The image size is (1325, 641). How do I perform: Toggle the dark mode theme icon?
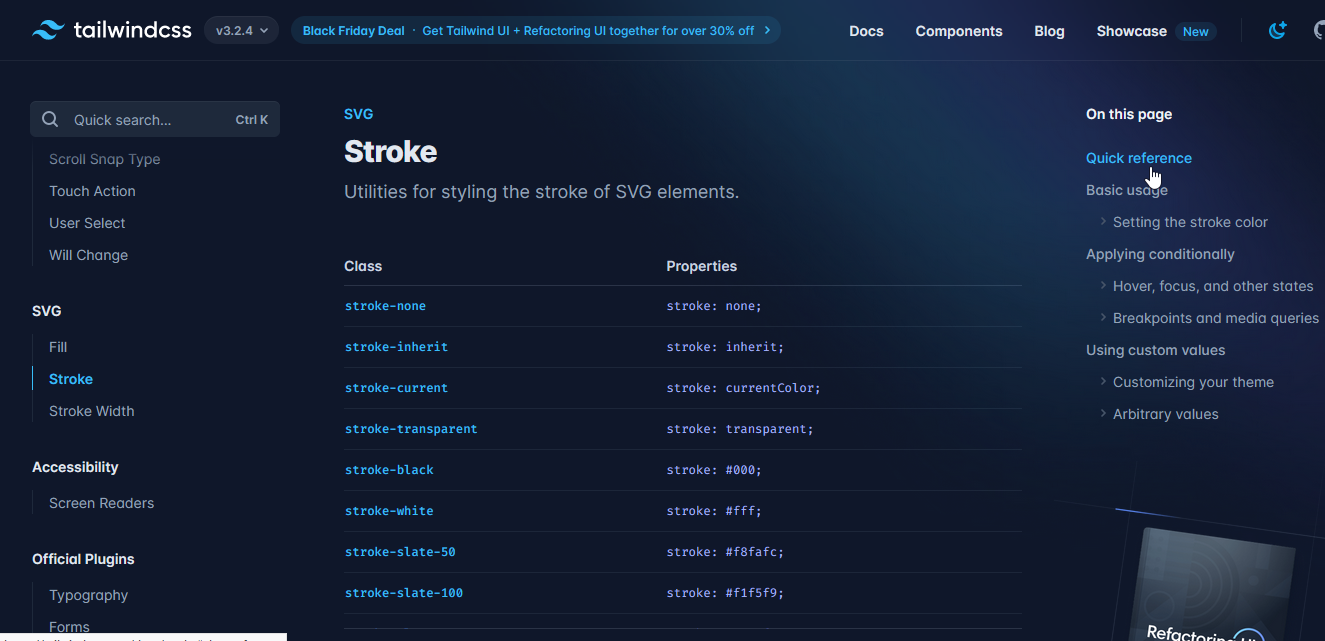1277,31
